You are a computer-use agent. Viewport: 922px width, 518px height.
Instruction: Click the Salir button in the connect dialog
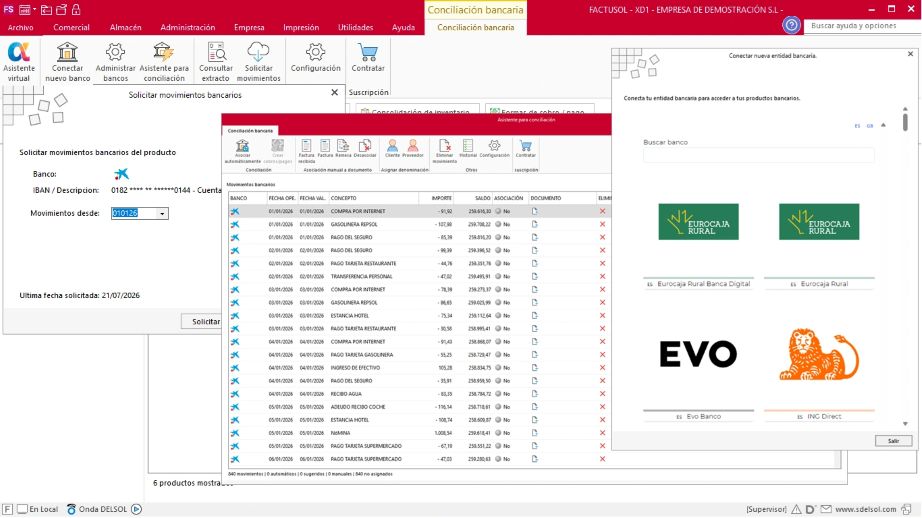click(893, 441)
